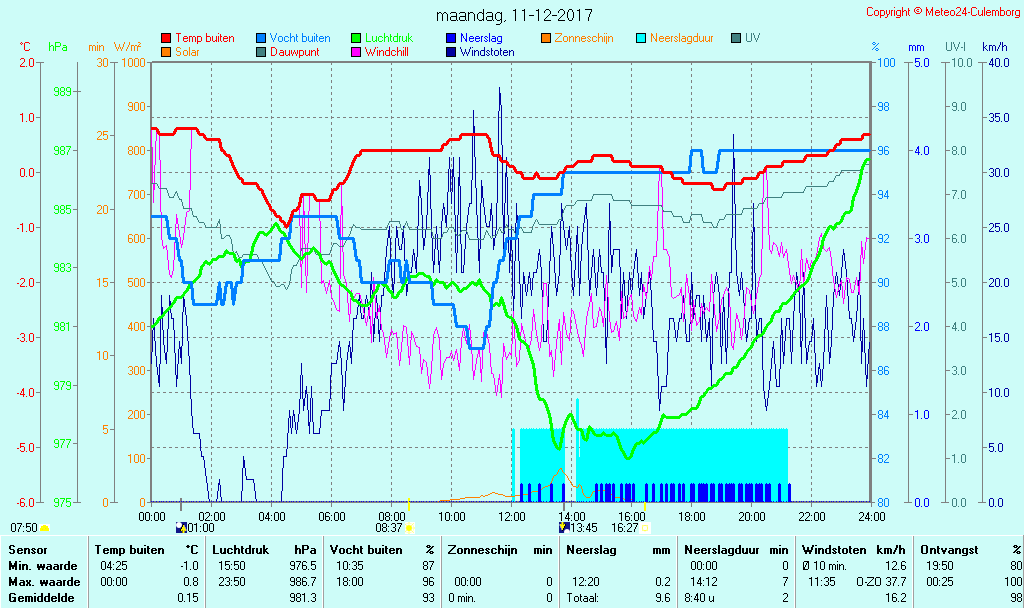Click the cyan Neerslagduur legend square
1026x608 pixels.
click(x=641, y=38)
